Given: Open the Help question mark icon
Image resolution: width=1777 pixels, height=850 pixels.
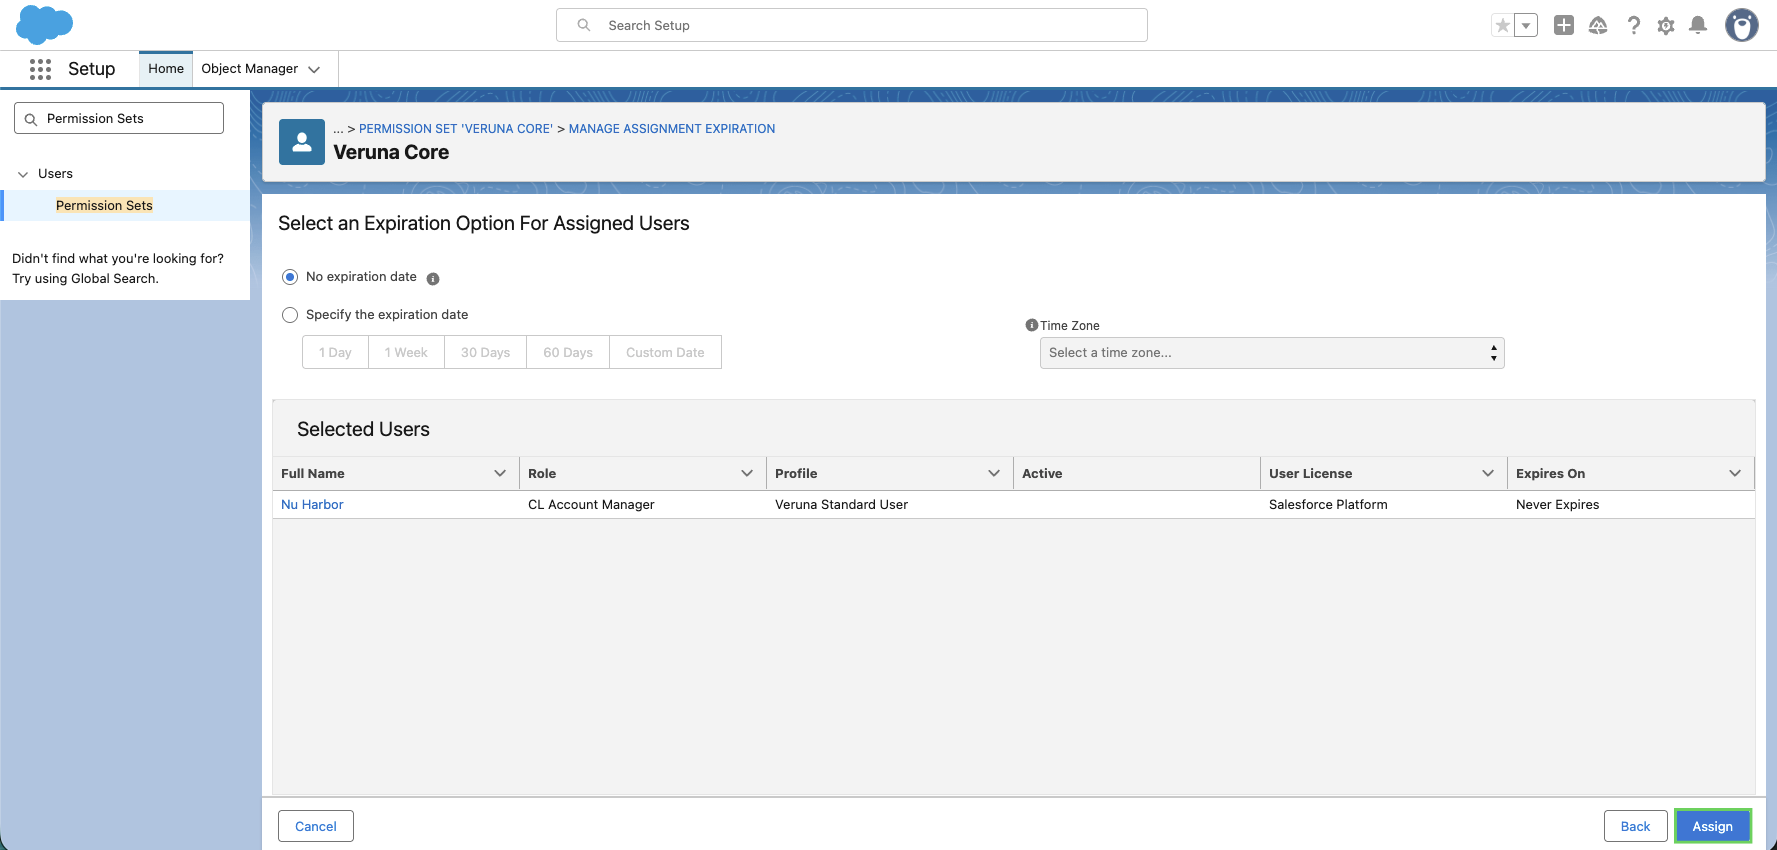Looking at the screenshot, I should point(1633,26).
